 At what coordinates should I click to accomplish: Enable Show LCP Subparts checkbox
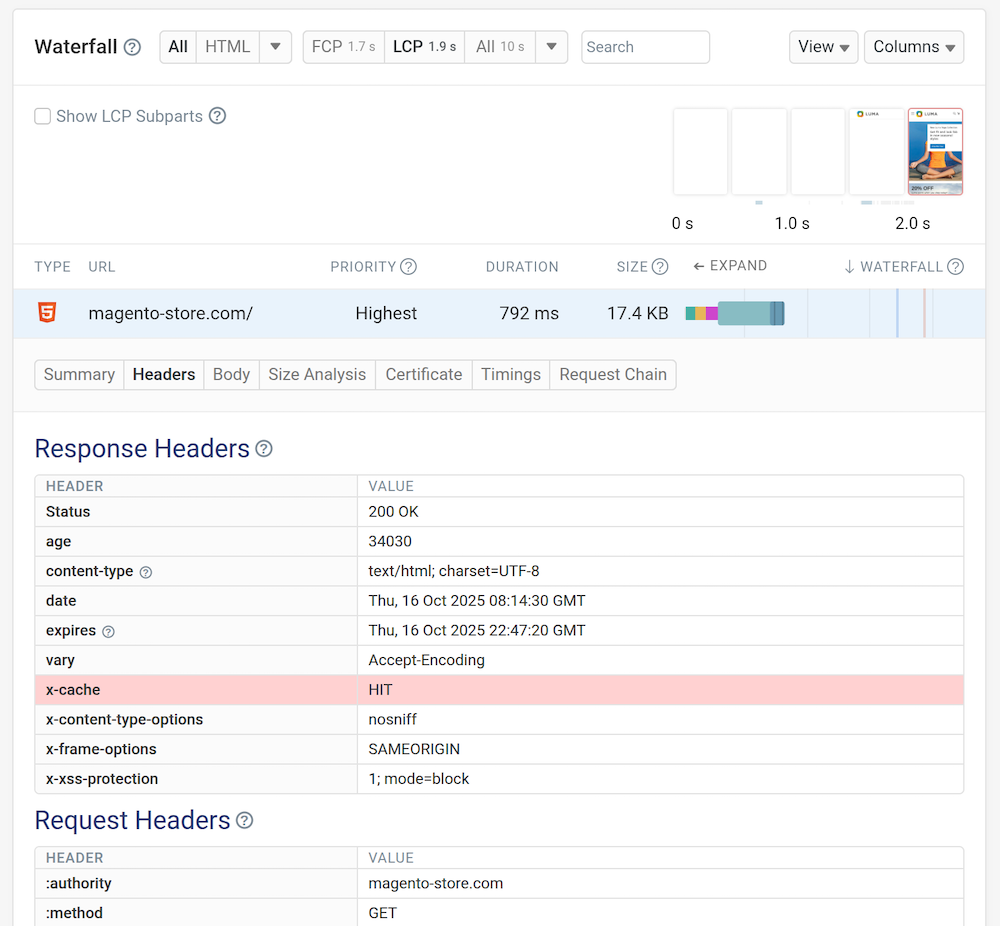click(x=43, y=116)
